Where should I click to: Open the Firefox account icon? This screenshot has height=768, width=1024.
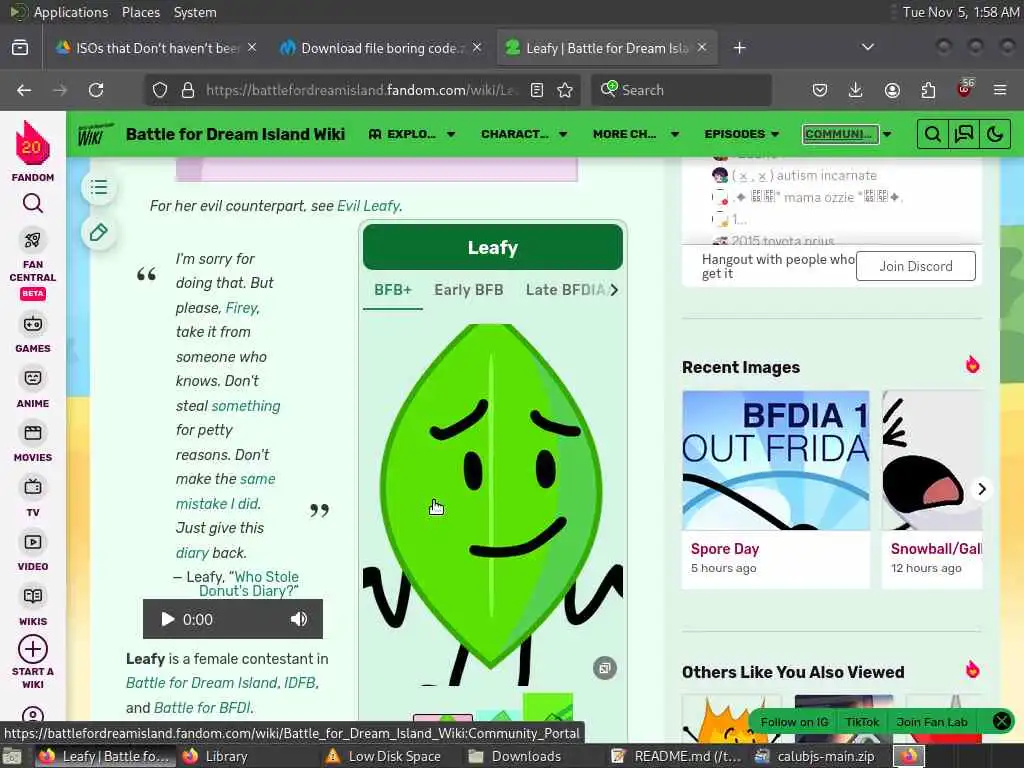(x=892, y=90)
